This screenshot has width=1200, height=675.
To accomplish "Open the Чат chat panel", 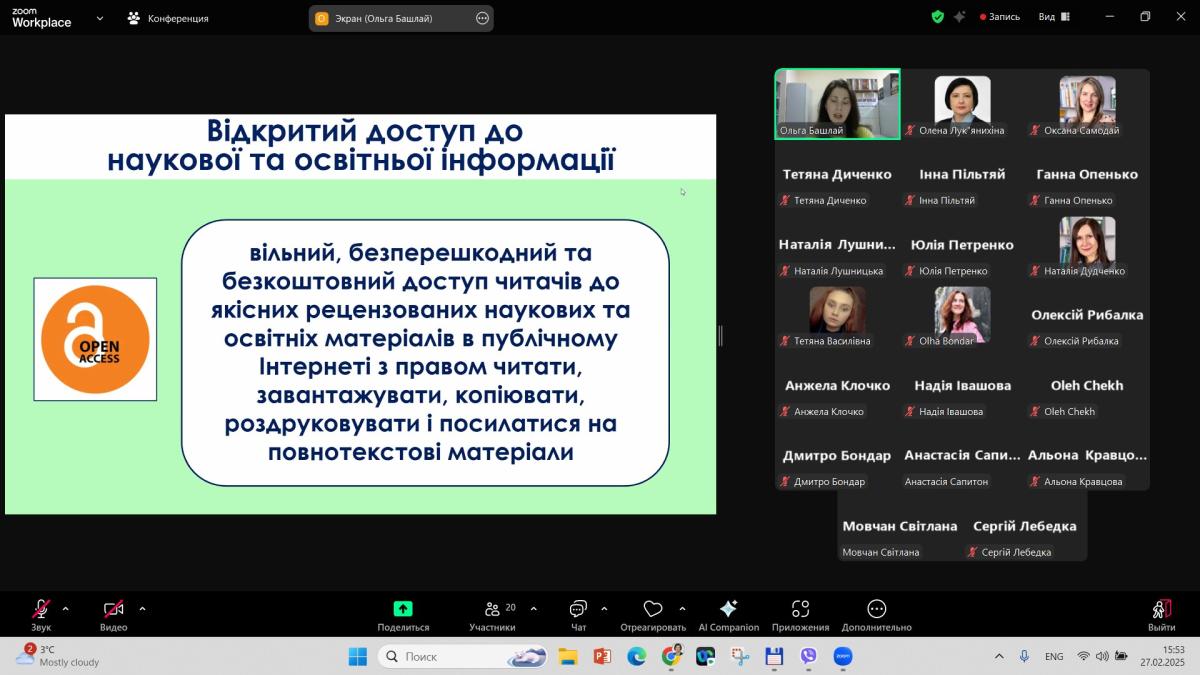I will coord(578,610).
